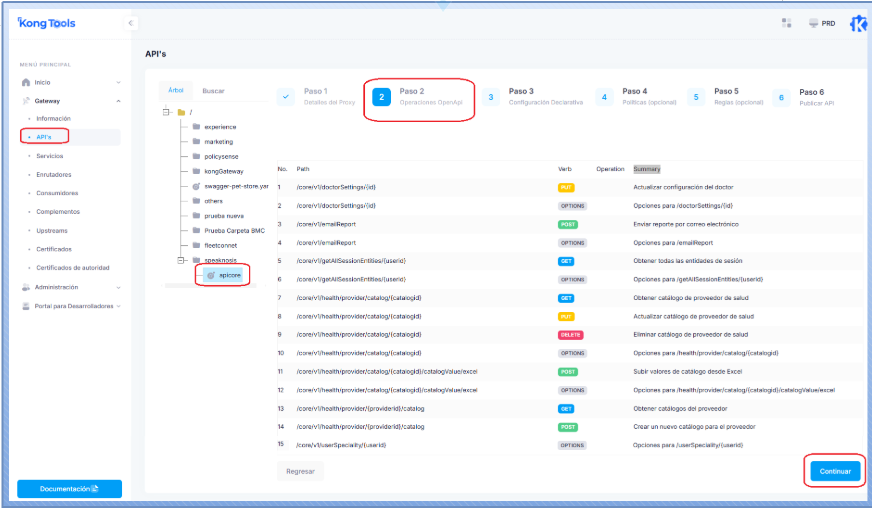Image resolution: width=874 pixels, height=511 pixels.
Task: Click the Inicio home icon
Action: [x=27, y=82]
